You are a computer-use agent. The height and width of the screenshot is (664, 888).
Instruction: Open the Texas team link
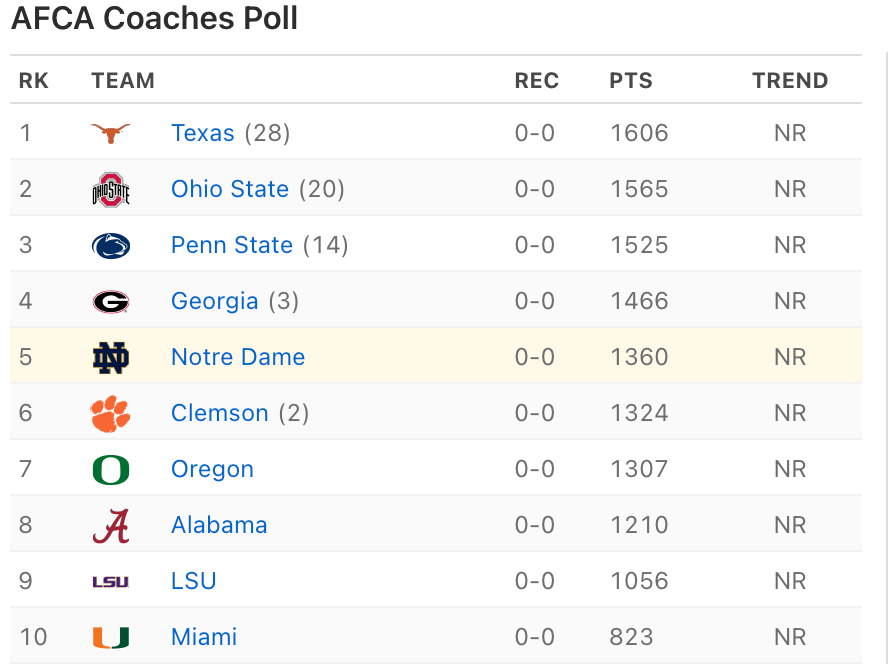click(x=203, y=133)
